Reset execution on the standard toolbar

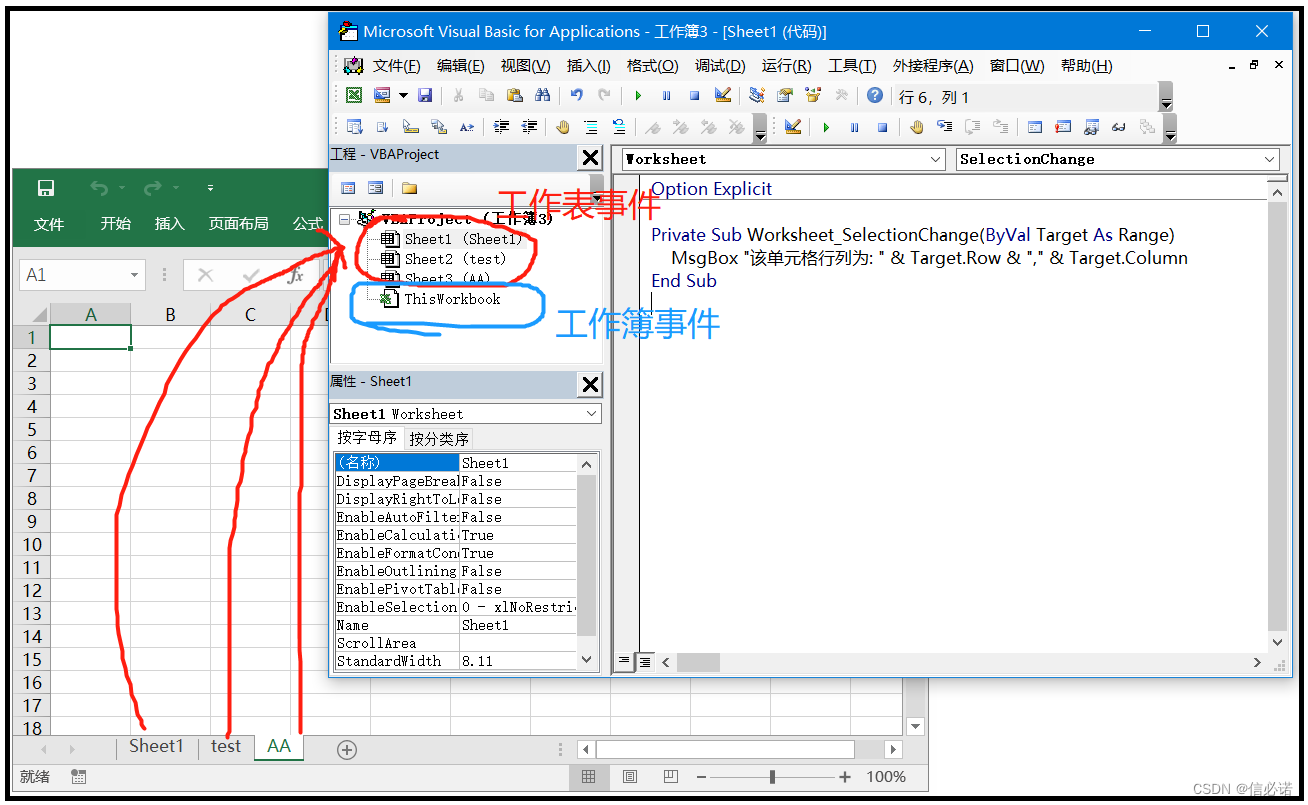point(694,95)
